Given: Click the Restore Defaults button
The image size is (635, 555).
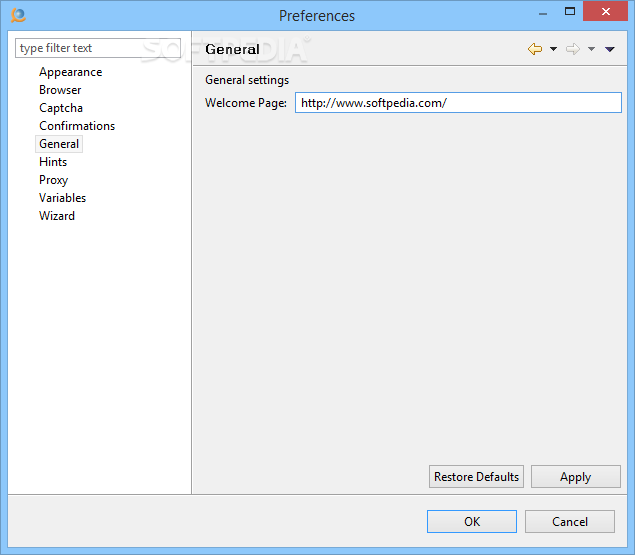Looking at the screenshot, I should [x=476, y=477].
